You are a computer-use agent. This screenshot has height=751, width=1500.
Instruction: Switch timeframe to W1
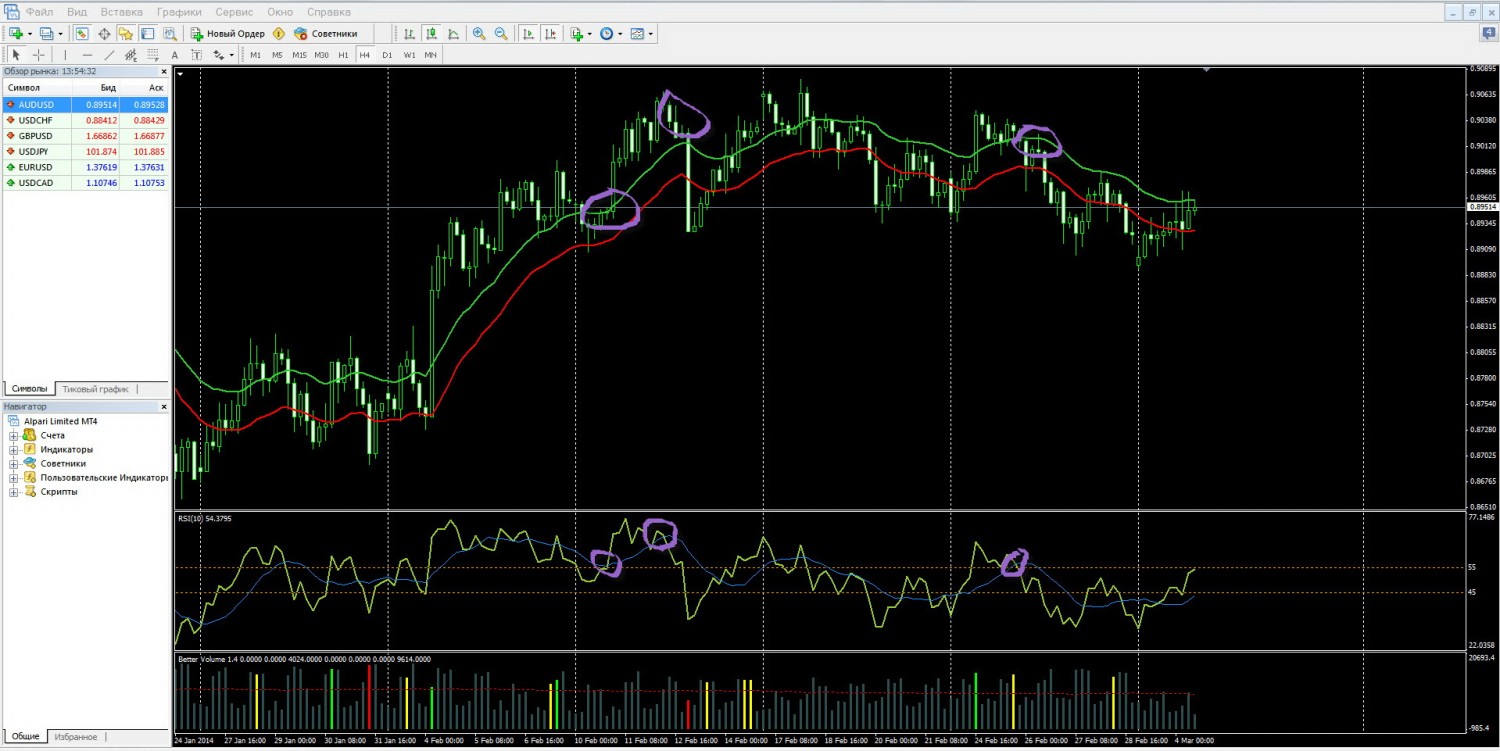(409, 55)
